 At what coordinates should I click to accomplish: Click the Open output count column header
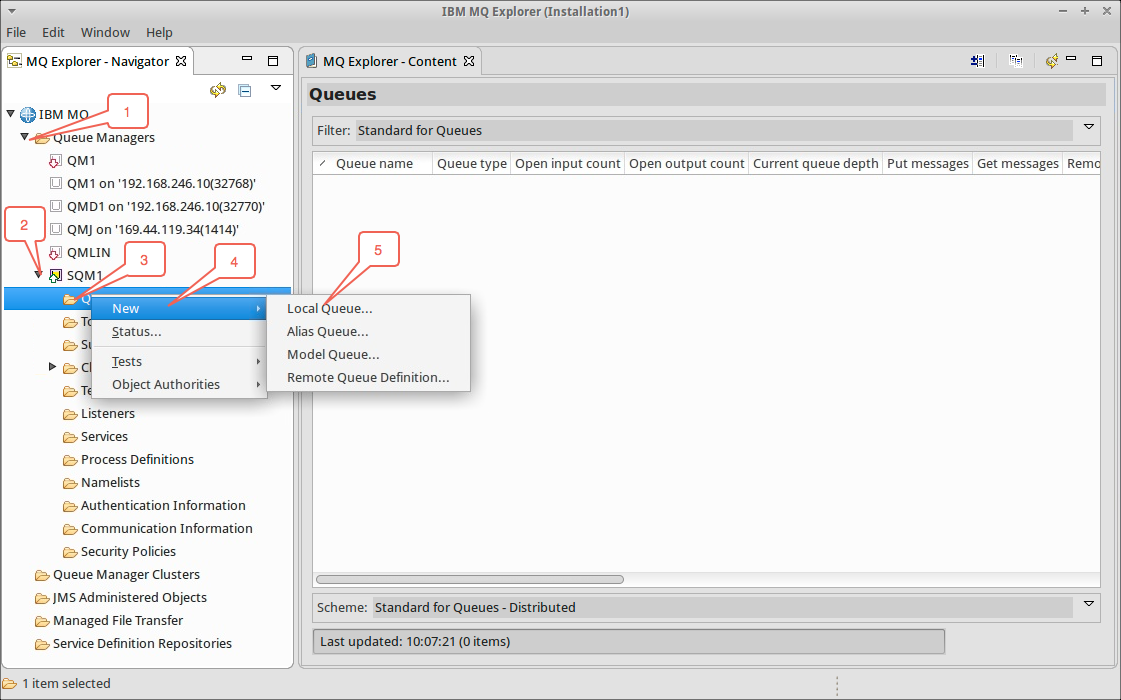click(686, 164)
